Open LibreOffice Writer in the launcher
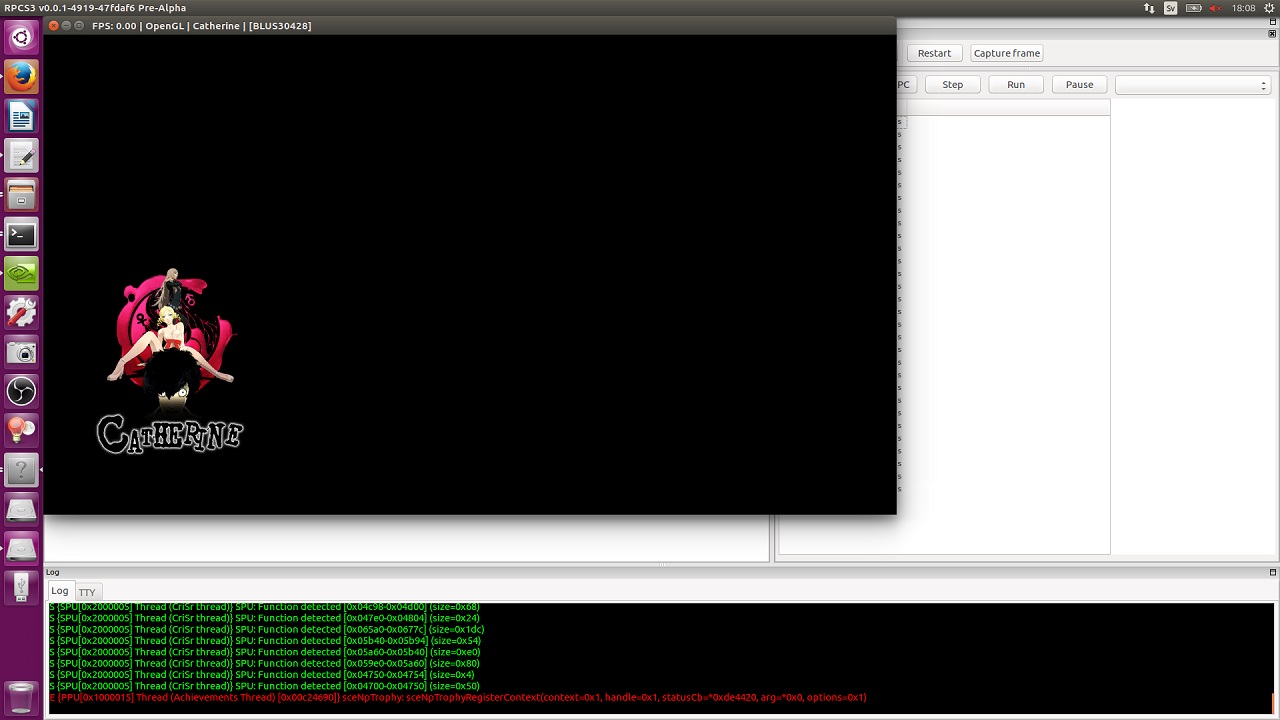1280x720 pixels. pyautogui.click(x=21, y=116)
